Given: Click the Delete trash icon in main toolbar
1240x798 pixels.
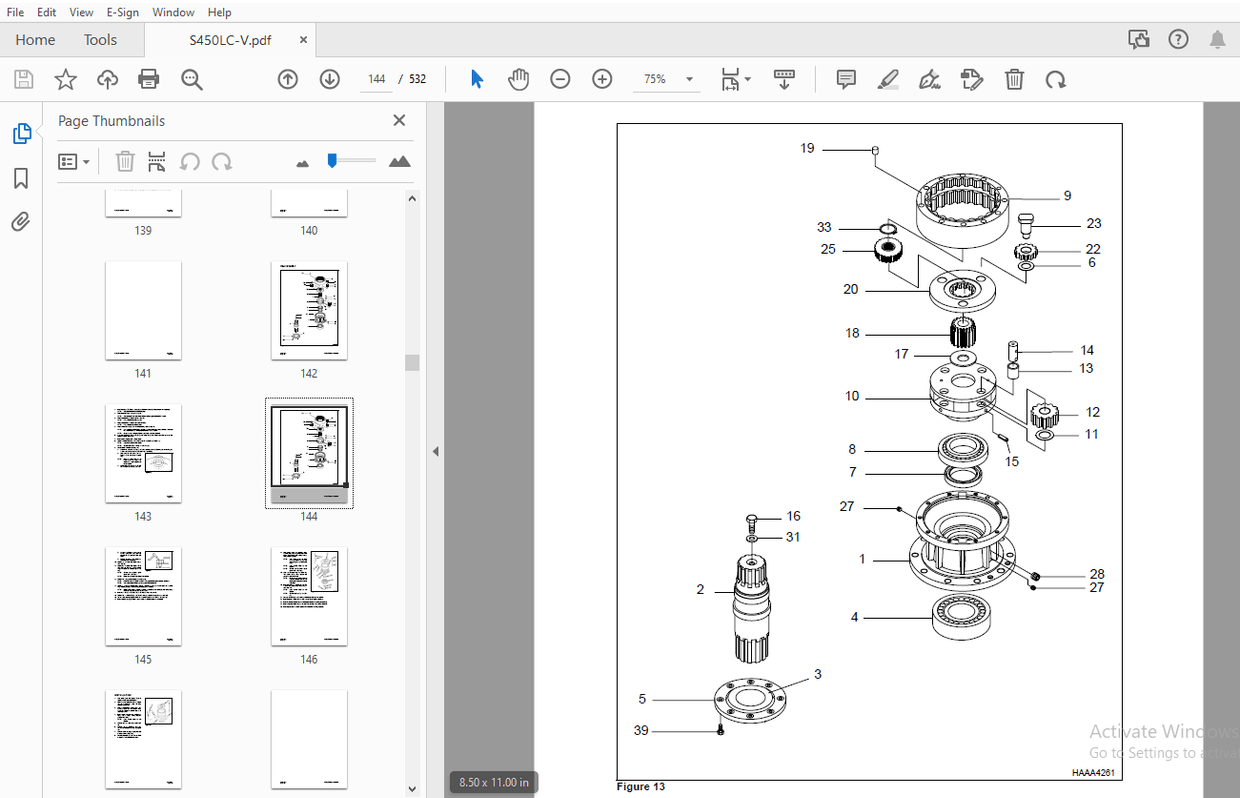Looking at the screenshot, I should (1014, 79).
